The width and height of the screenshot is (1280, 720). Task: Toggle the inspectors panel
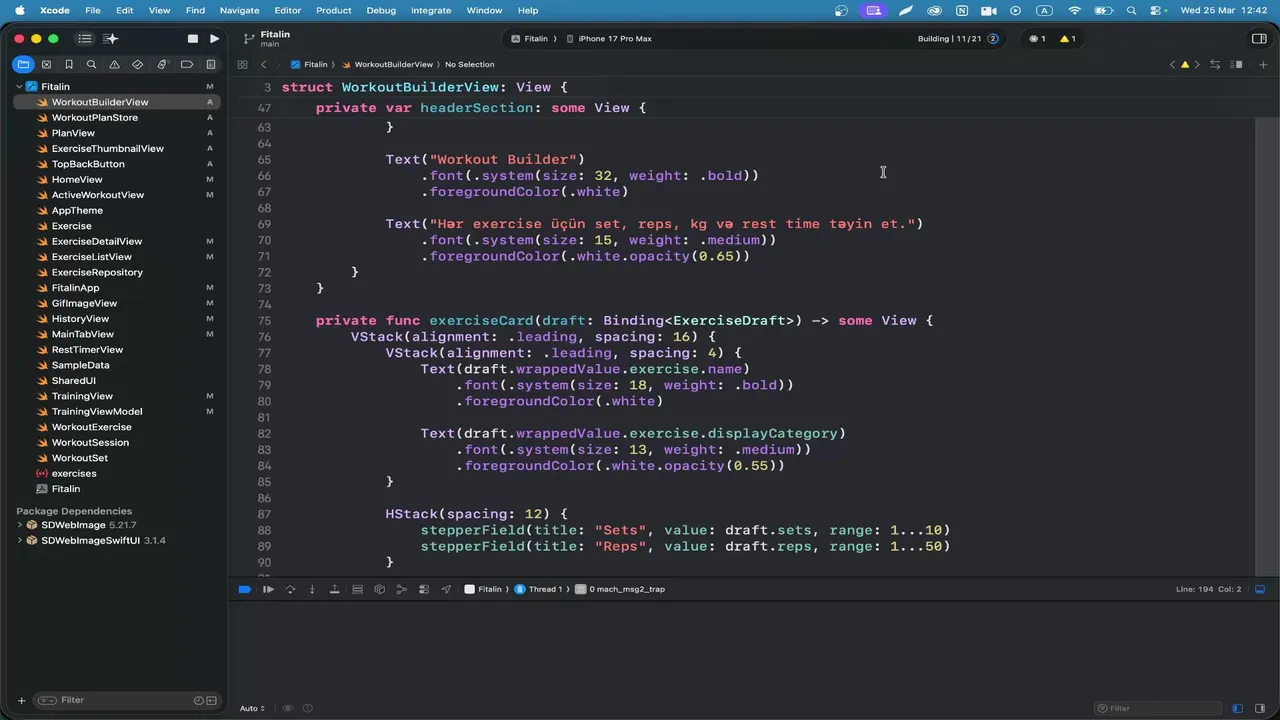click(1259, 39)
